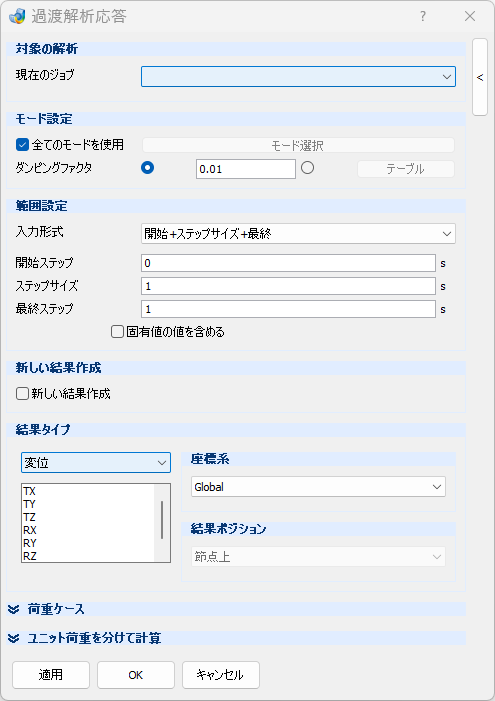This screenshot has height=701, width=495.
Task: Click the component list scrollbar
Action: coord(161,520)
